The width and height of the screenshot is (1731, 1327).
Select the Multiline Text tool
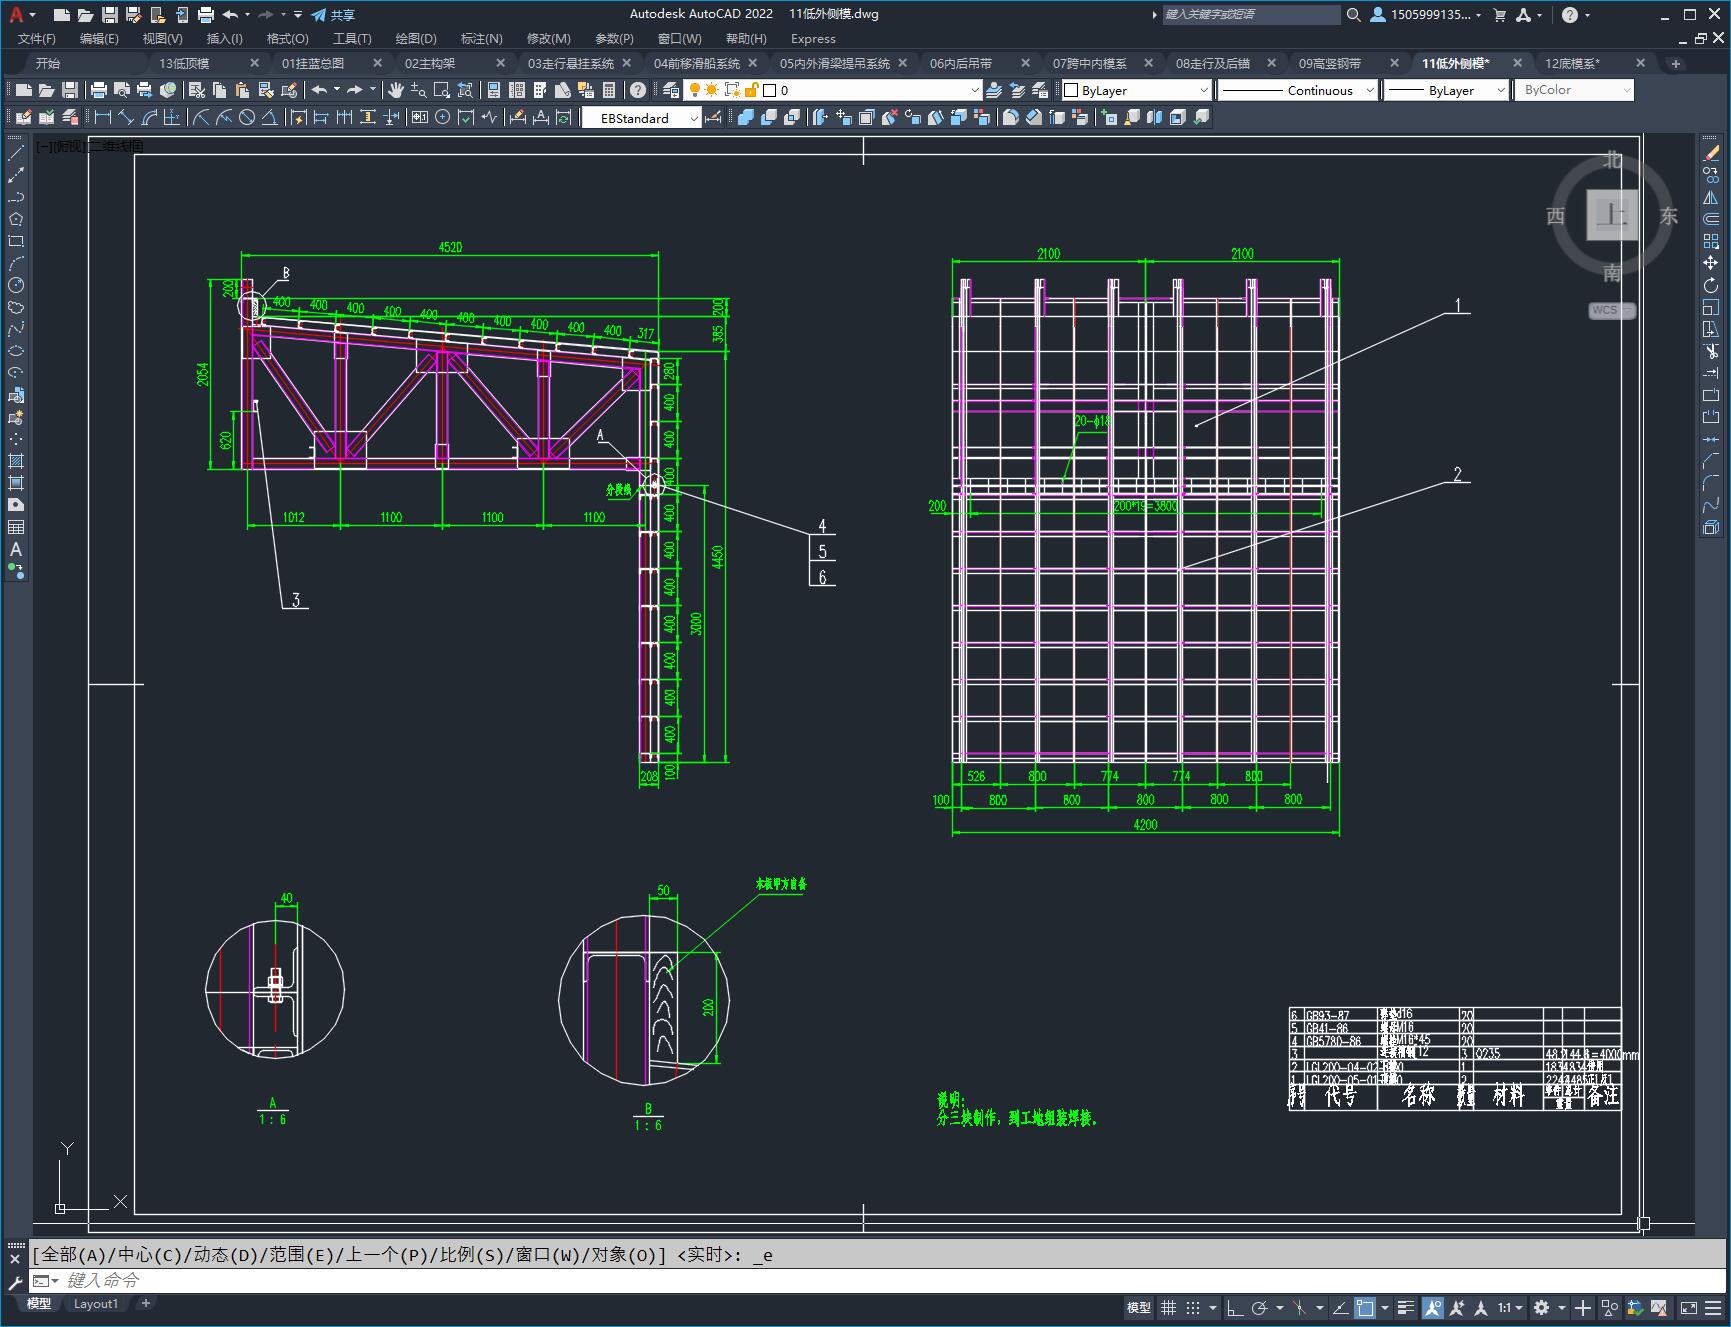(16, 549)
